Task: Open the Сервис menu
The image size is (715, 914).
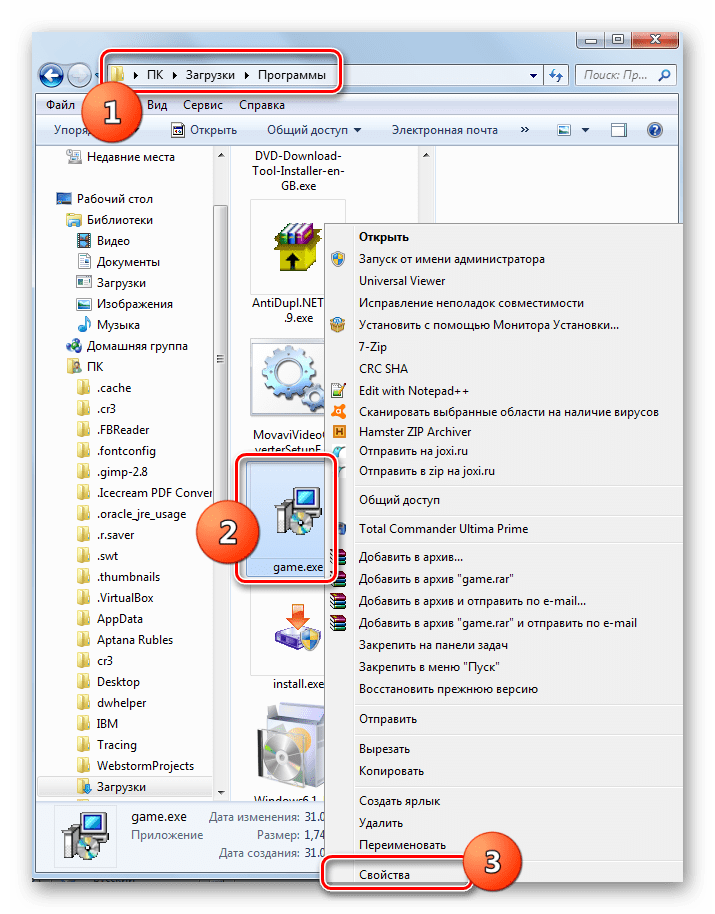Action: [x=203, y=105]
